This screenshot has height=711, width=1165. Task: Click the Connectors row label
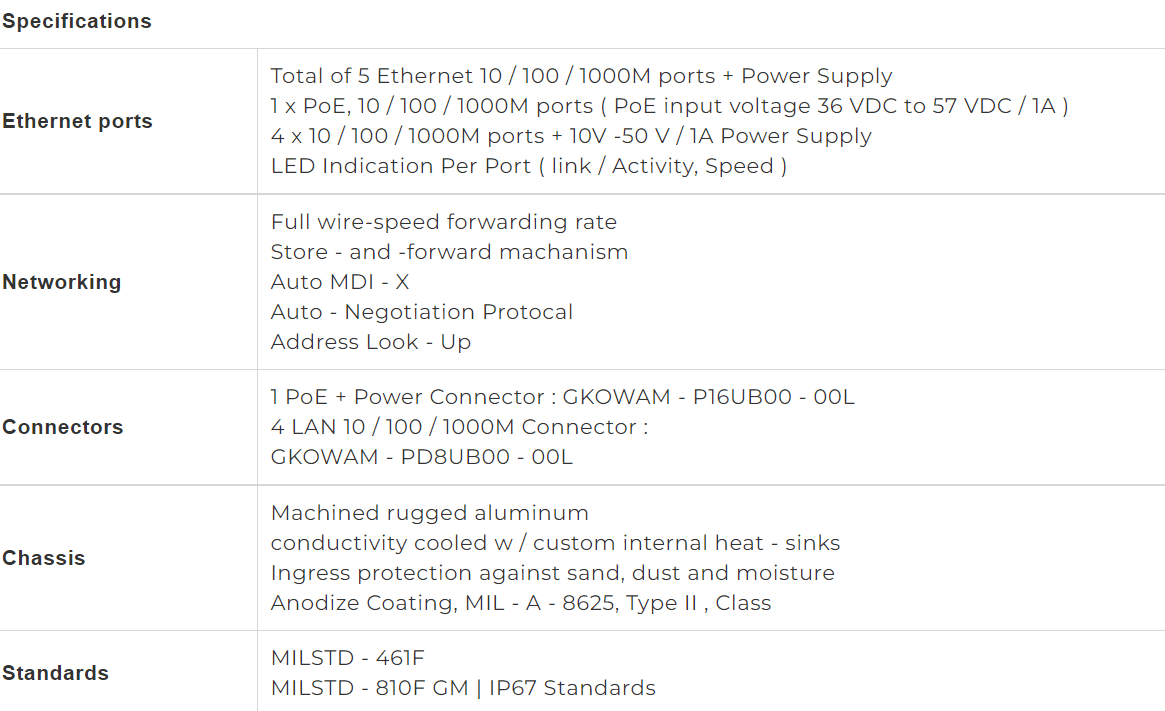tap(62, 427)
